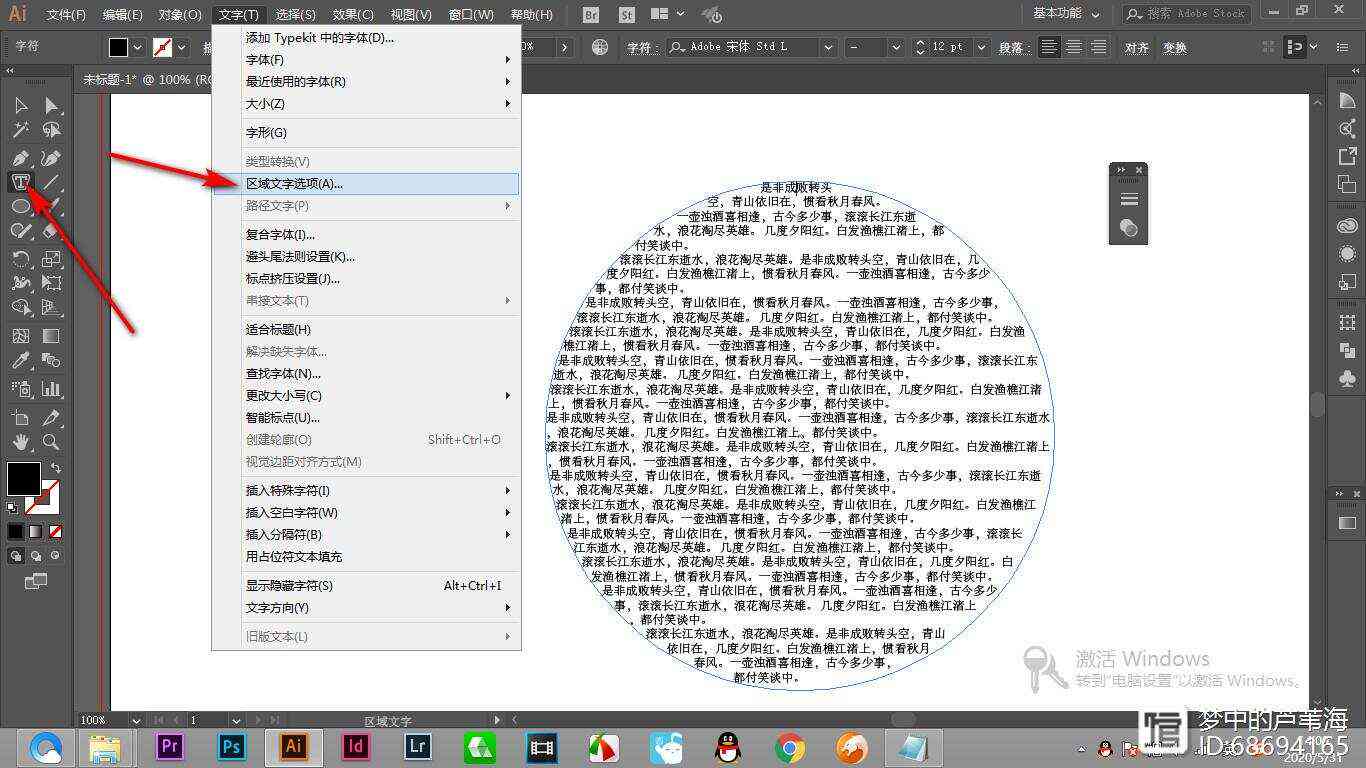Select the Type tool
The image size is (1366, 768).
tap(20, 182)
